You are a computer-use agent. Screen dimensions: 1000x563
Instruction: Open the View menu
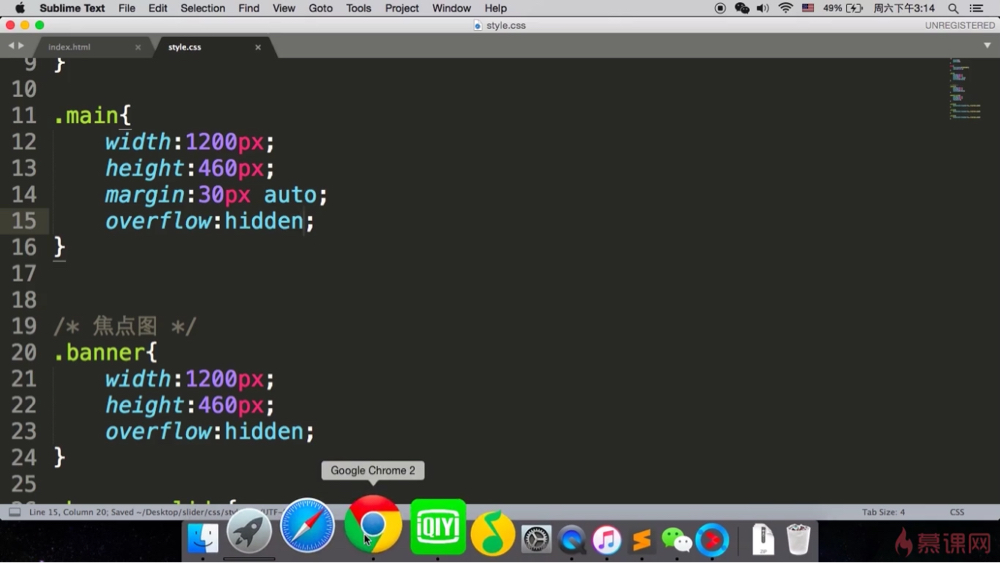pyautogui.click(x=284, y=8)
